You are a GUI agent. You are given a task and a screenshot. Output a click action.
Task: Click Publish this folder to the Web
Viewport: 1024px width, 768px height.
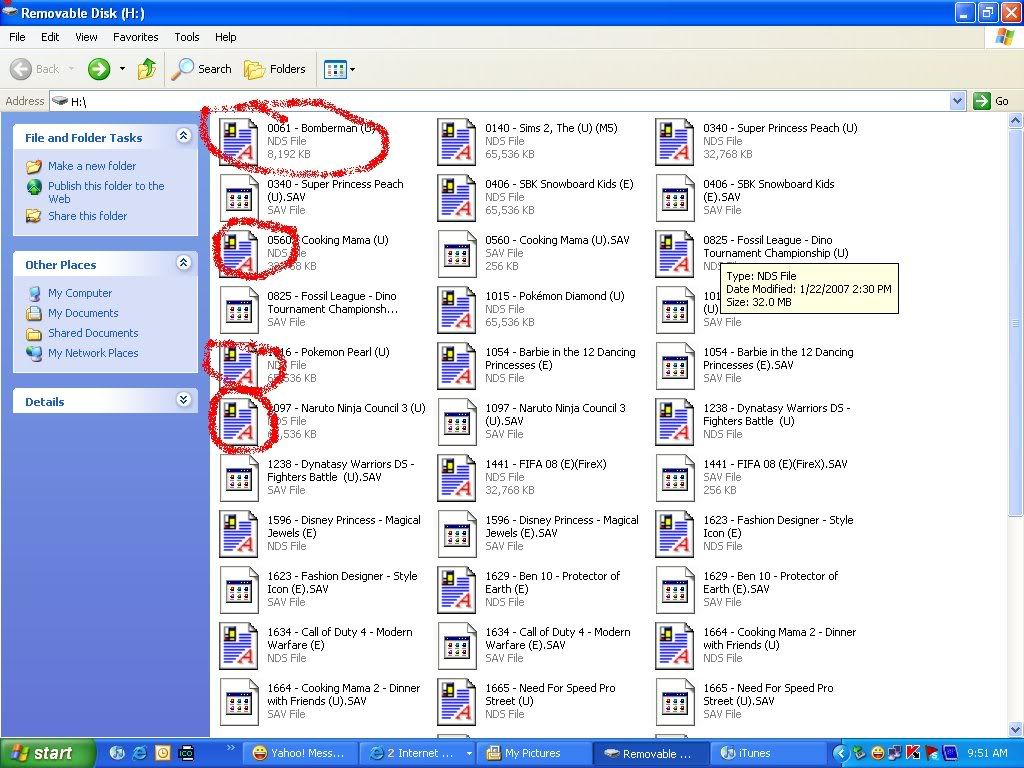pos(106,193)
